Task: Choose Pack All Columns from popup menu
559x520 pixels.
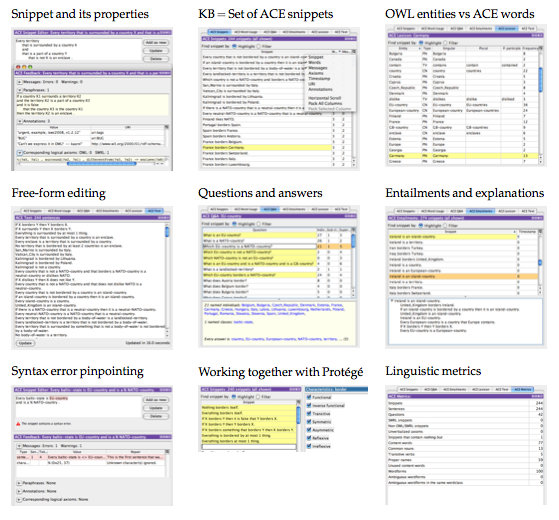Action: point(325,103)
